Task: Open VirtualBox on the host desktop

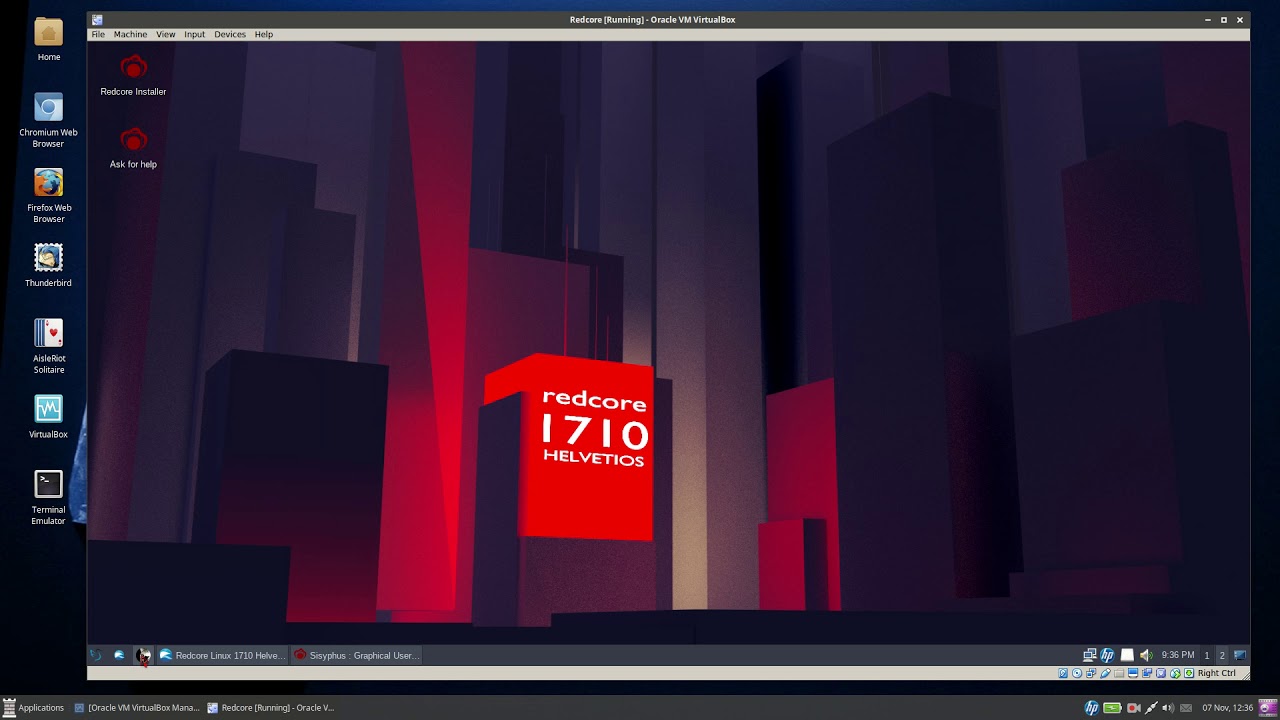Action: tap(48, 417)
